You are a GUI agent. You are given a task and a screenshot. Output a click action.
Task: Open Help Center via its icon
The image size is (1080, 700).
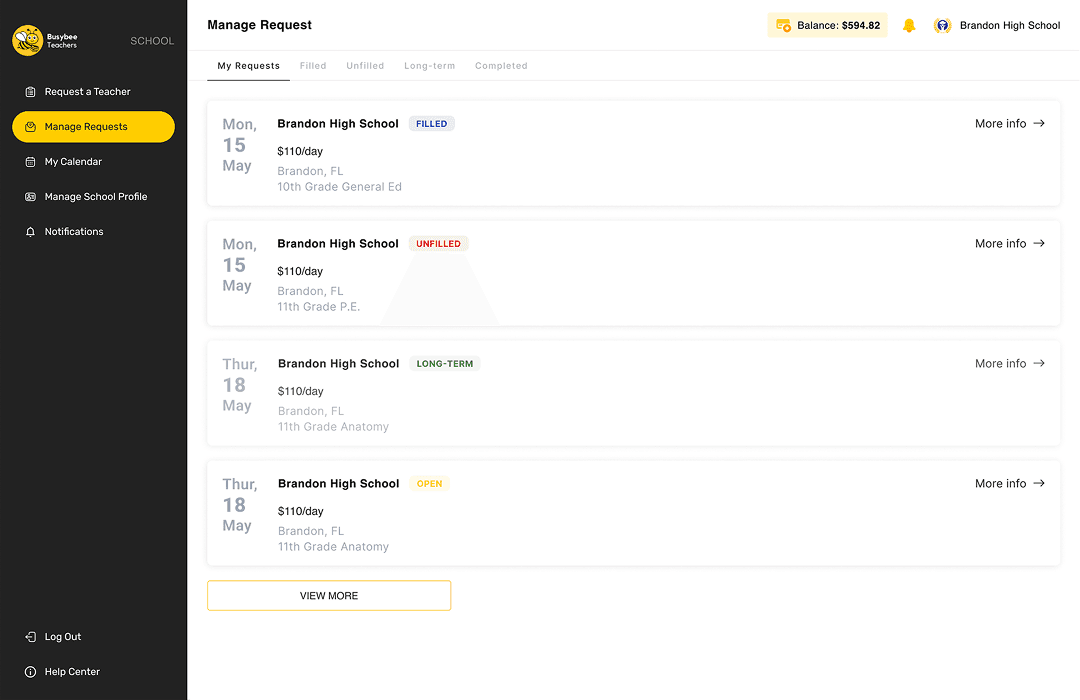click(29, 671)
